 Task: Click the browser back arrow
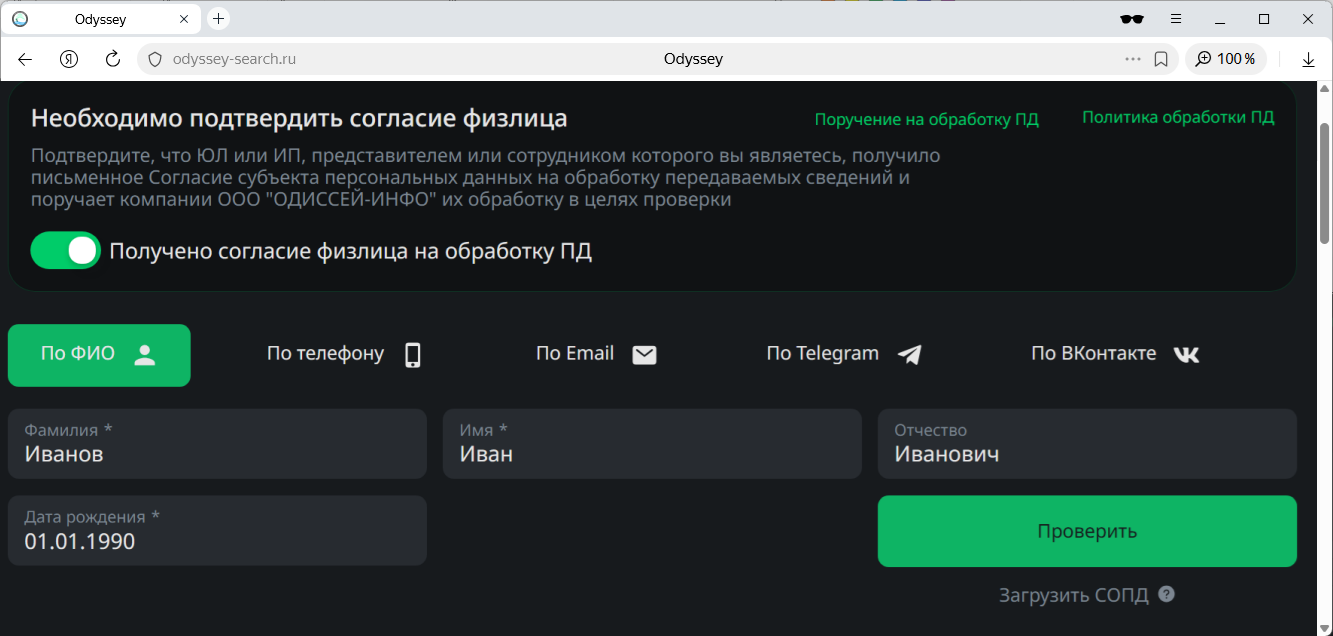24,58
